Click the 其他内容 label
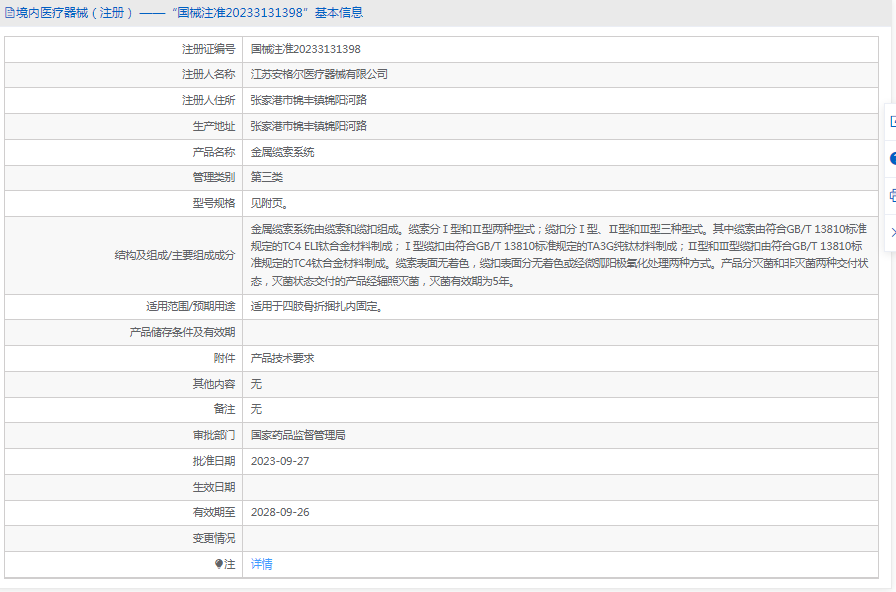This screenshot has height=592, width=896. tap(214, 384)
